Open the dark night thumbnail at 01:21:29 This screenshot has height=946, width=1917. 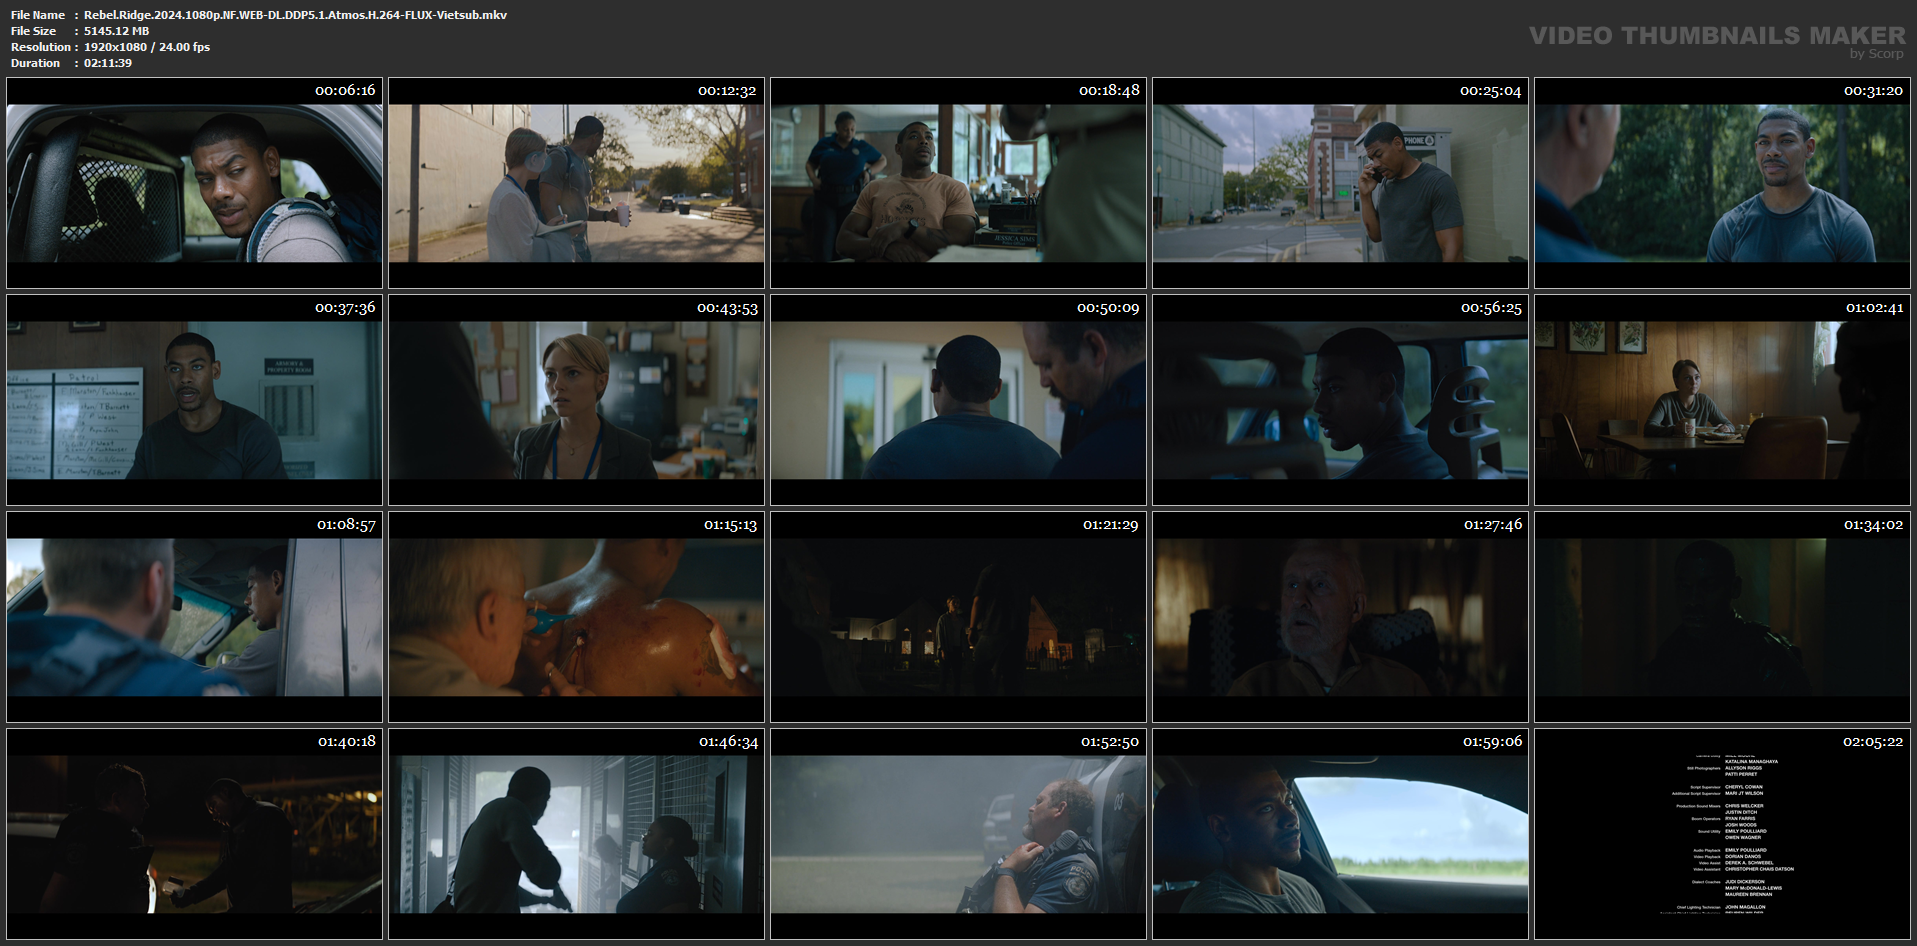pos(958,617)
